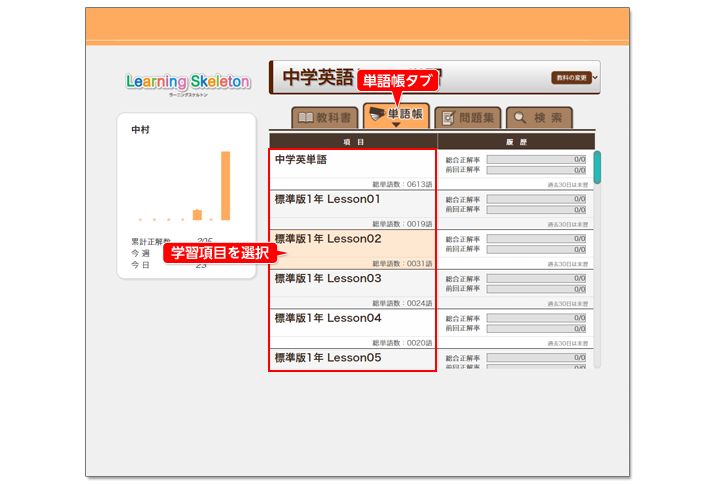Click the open book icon on 教科書 tab
The width and height of the screenshot is (715, 484).
click(x=306, y=118)
